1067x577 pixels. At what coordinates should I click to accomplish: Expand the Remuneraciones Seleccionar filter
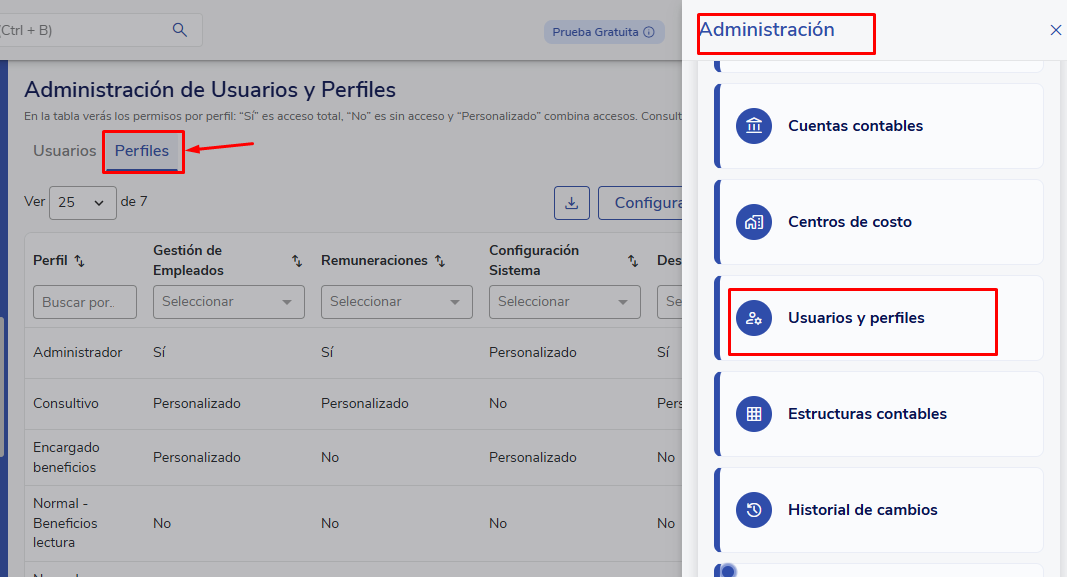click(x=397, y=301)
